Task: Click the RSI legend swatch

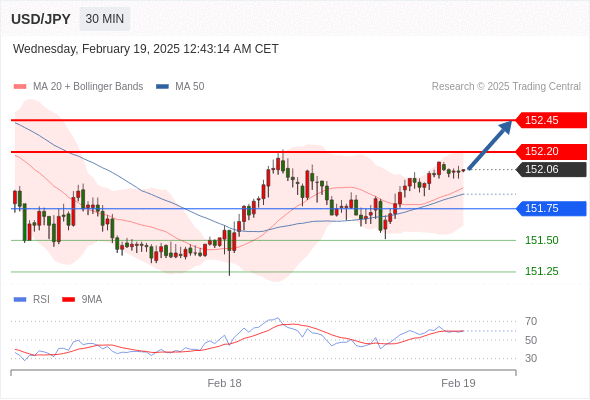Action: tap(20, 300)
